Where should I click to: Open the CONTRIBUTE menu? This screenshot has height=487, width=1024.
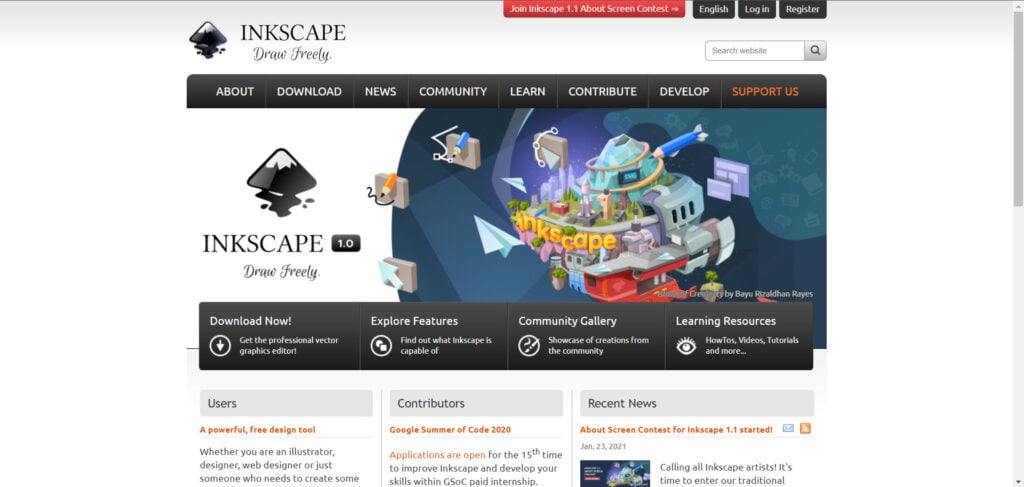602,91
